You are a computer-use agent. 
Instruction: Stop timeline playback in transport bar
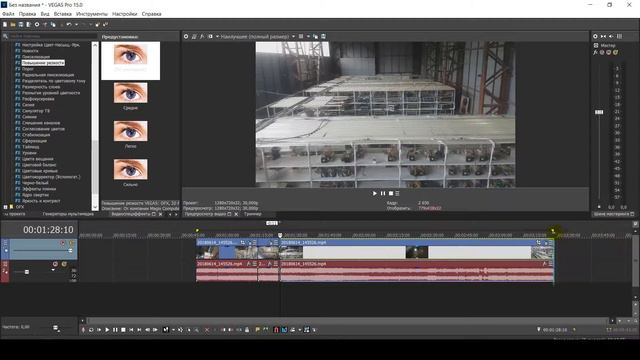click(x=123, y=330)
